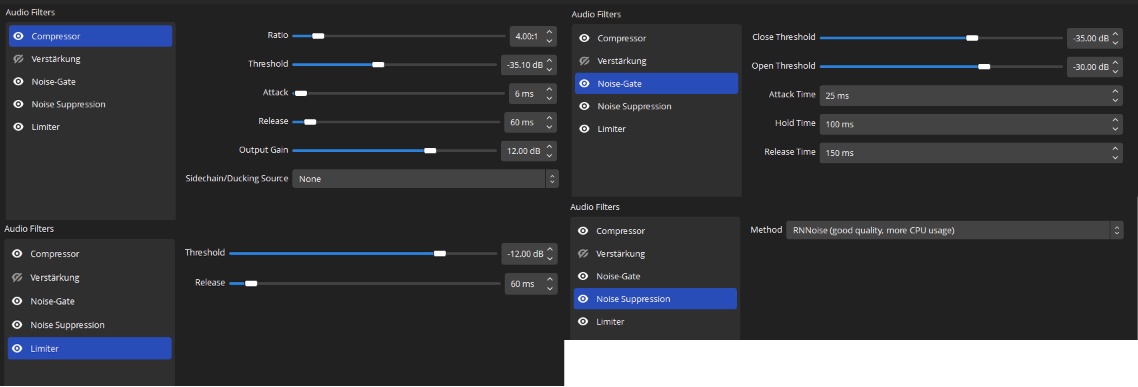Open the Method RNNoise dropdown
The image size is (1138, 387).
pos(954,230)
